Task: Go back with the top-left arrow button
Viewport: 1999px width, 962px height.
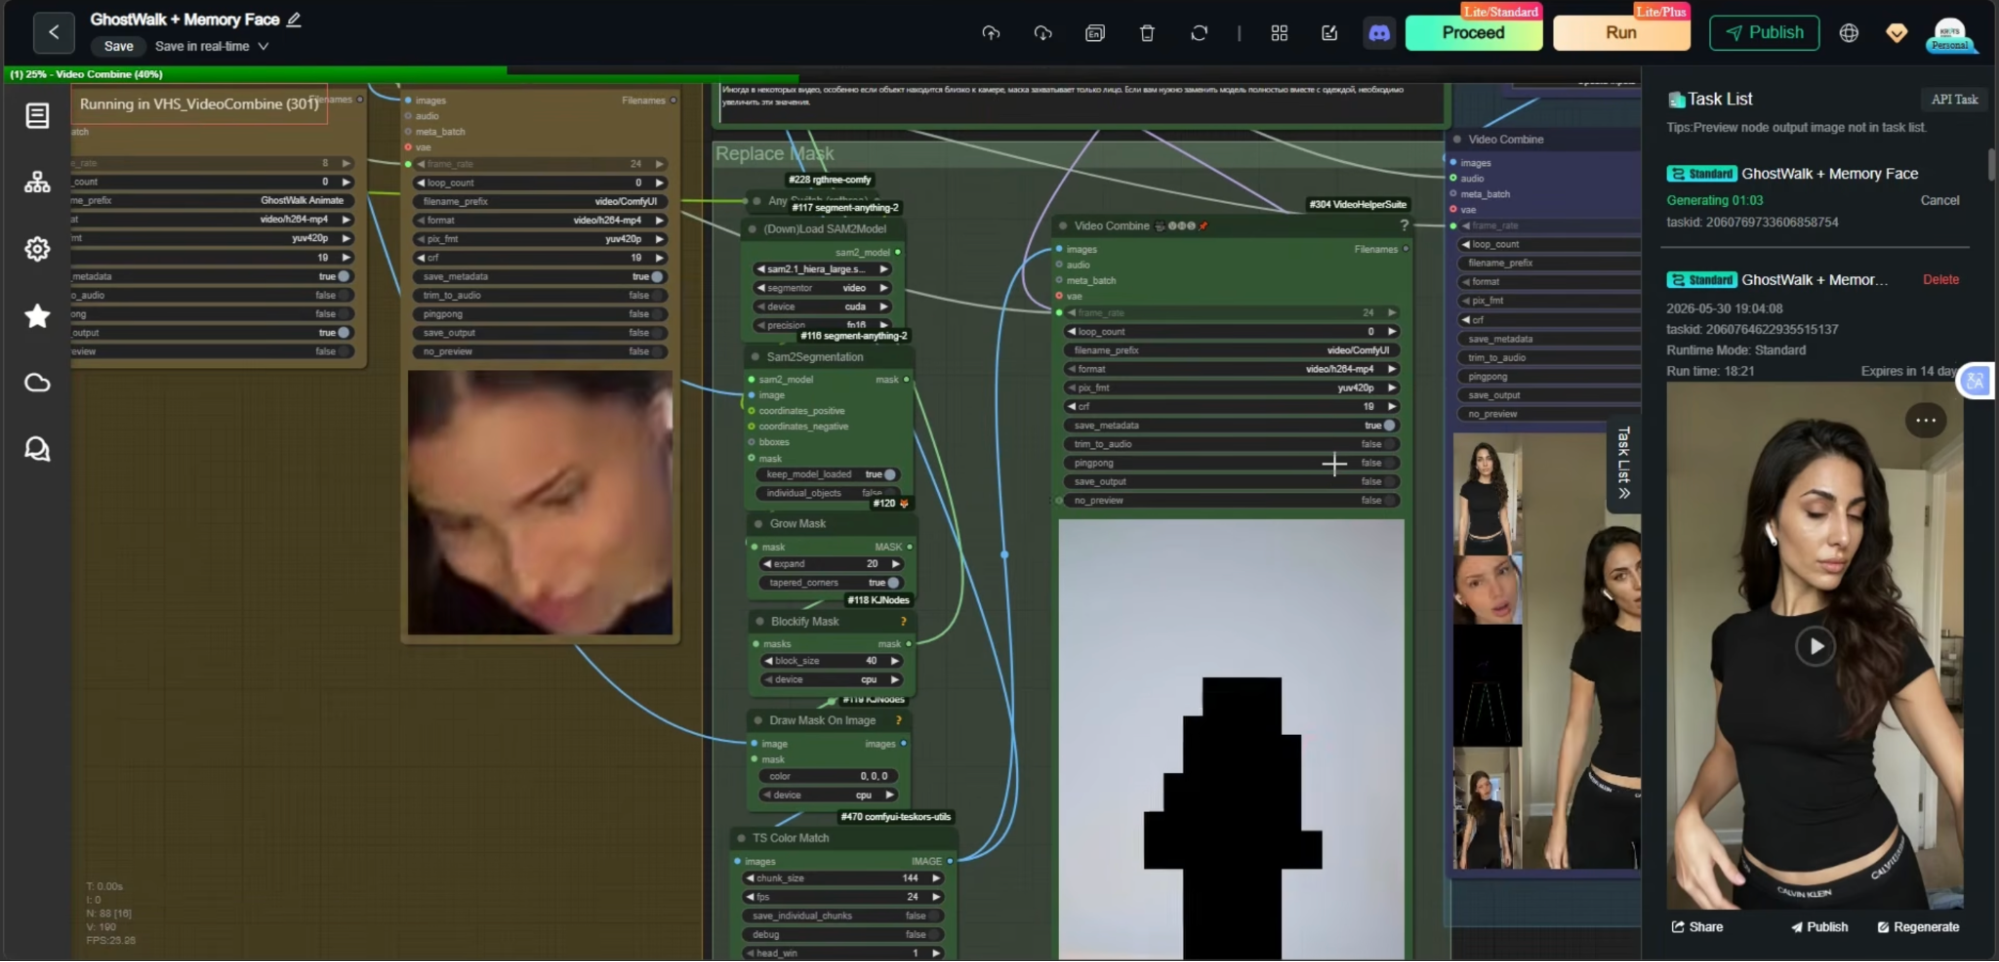Action: 54,32
